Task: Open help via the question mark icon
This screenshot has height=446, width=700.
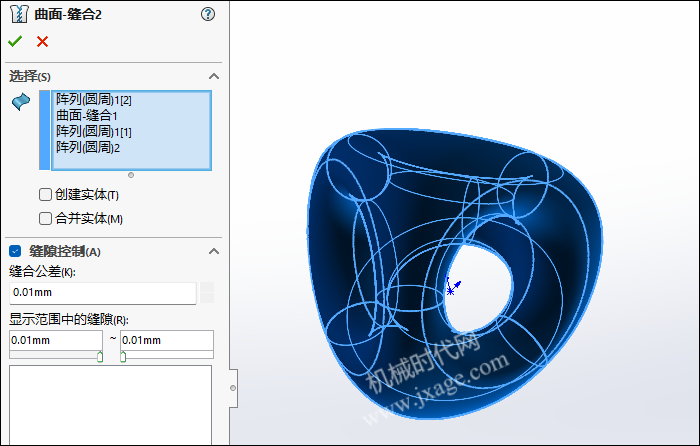Action: tap(208, 14)
